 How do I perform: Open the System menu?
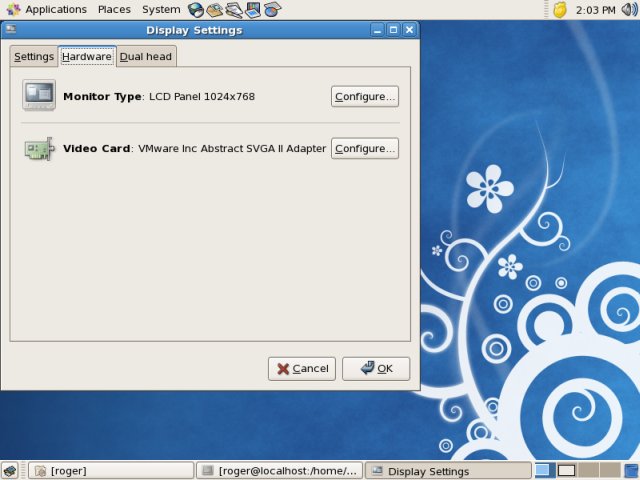coord(161,10)
